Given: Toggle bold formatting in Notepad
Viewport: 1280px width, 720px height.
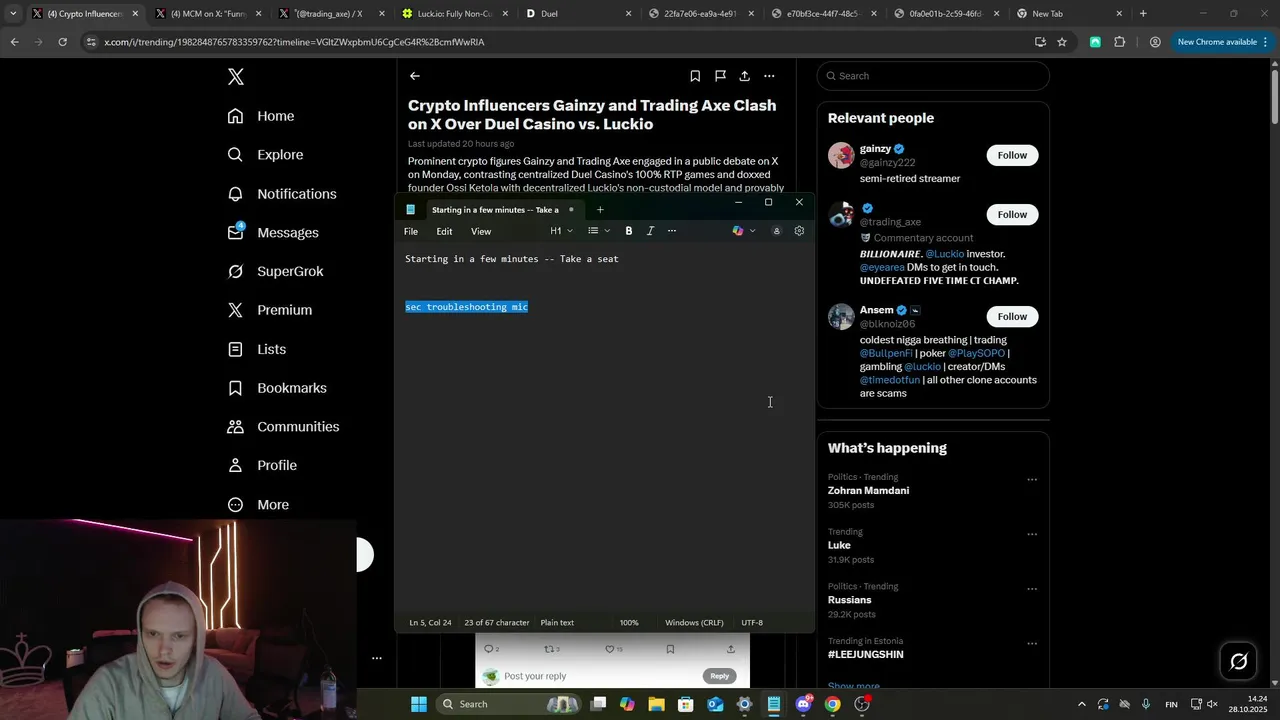Looking at the screenshot, I should (629, 231).
